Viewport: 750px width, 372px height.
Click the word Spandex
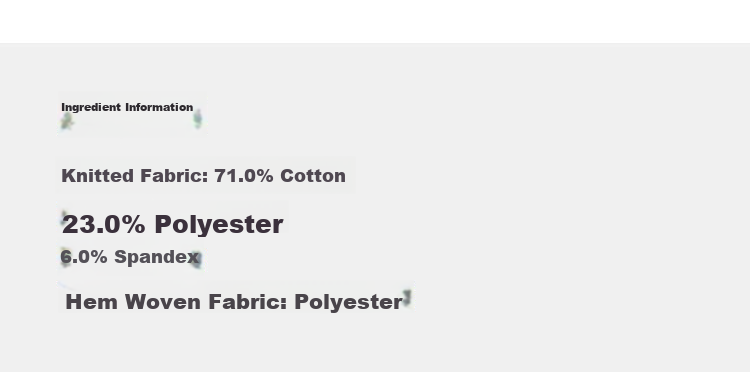(156, 257)
